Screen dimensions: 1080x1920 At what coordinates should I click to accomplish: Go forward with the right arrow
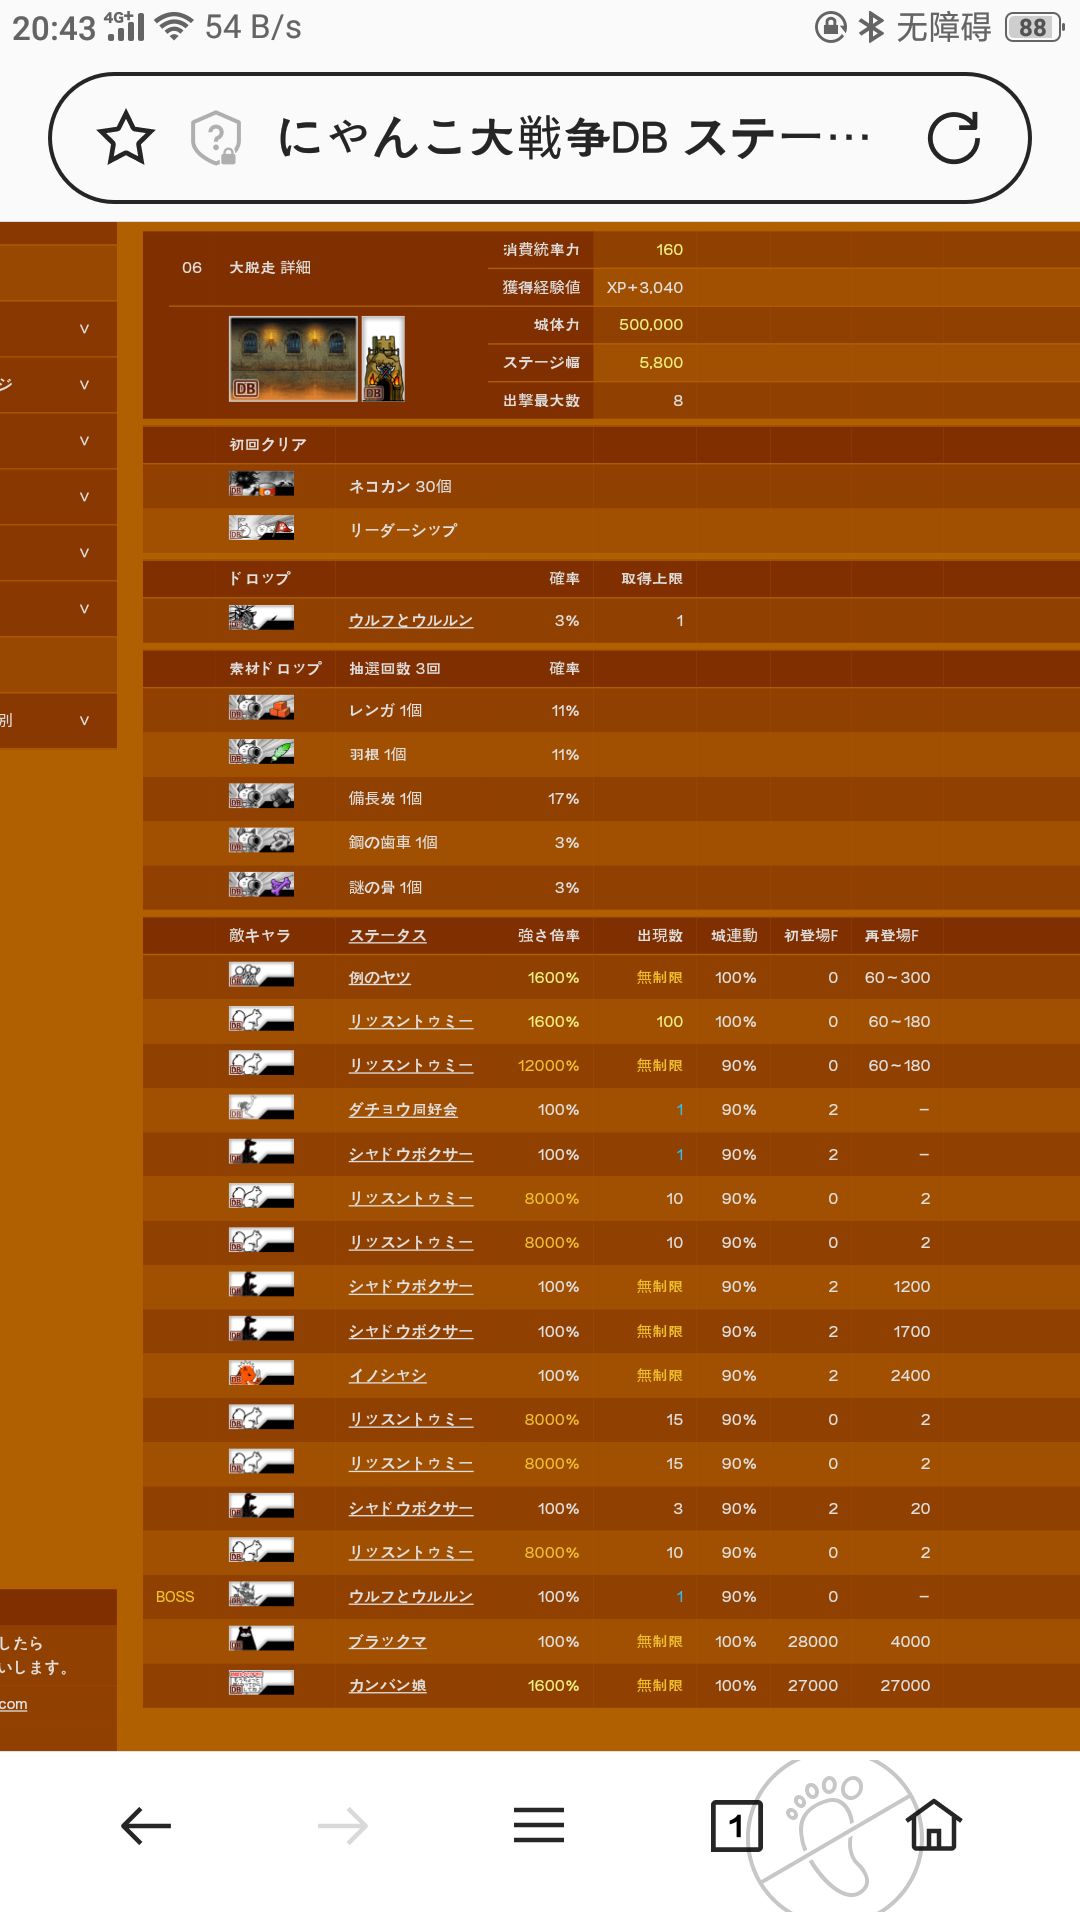(x=343, y=1826)
